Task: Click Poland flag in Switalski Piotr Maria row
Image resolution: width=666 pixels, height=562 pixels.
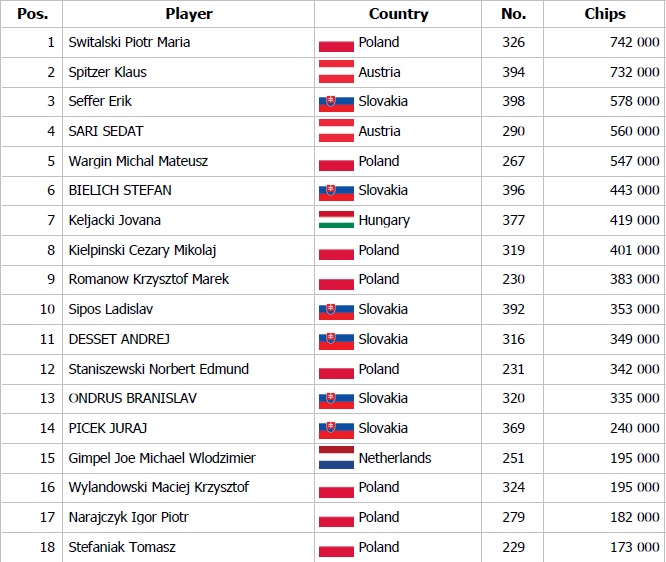Action: click(336, 44)
